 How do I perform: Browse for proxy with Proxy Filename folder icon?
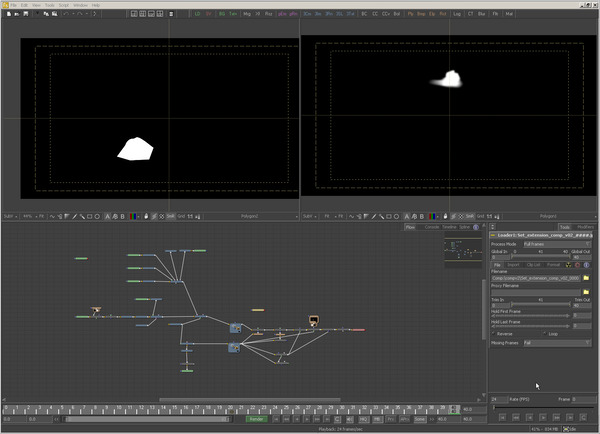(x=586, y=292)
